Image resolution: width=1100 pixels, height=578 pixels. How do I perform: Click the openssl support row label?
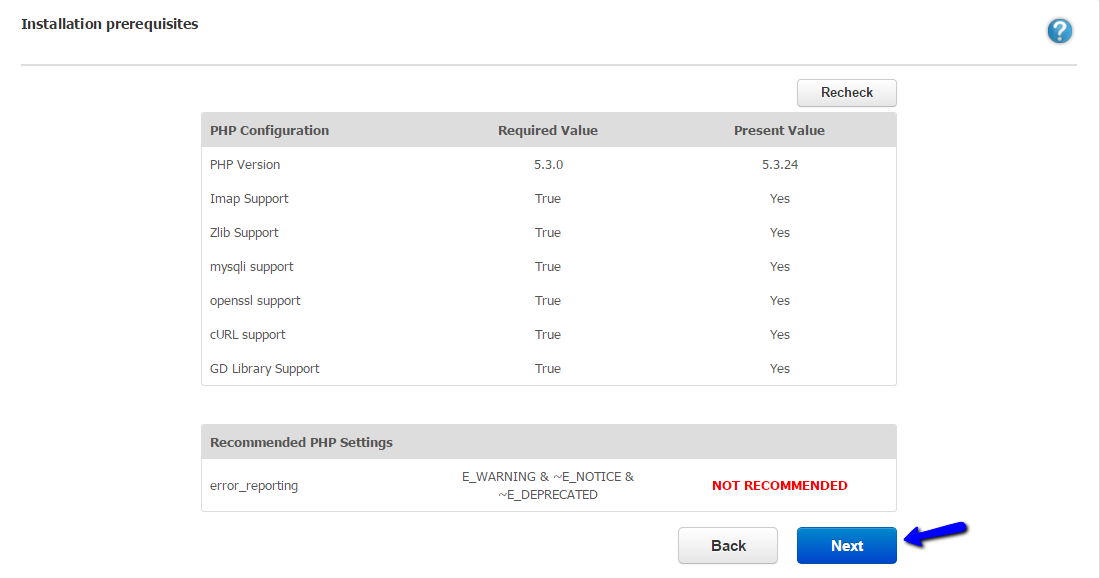coord(255,300)
